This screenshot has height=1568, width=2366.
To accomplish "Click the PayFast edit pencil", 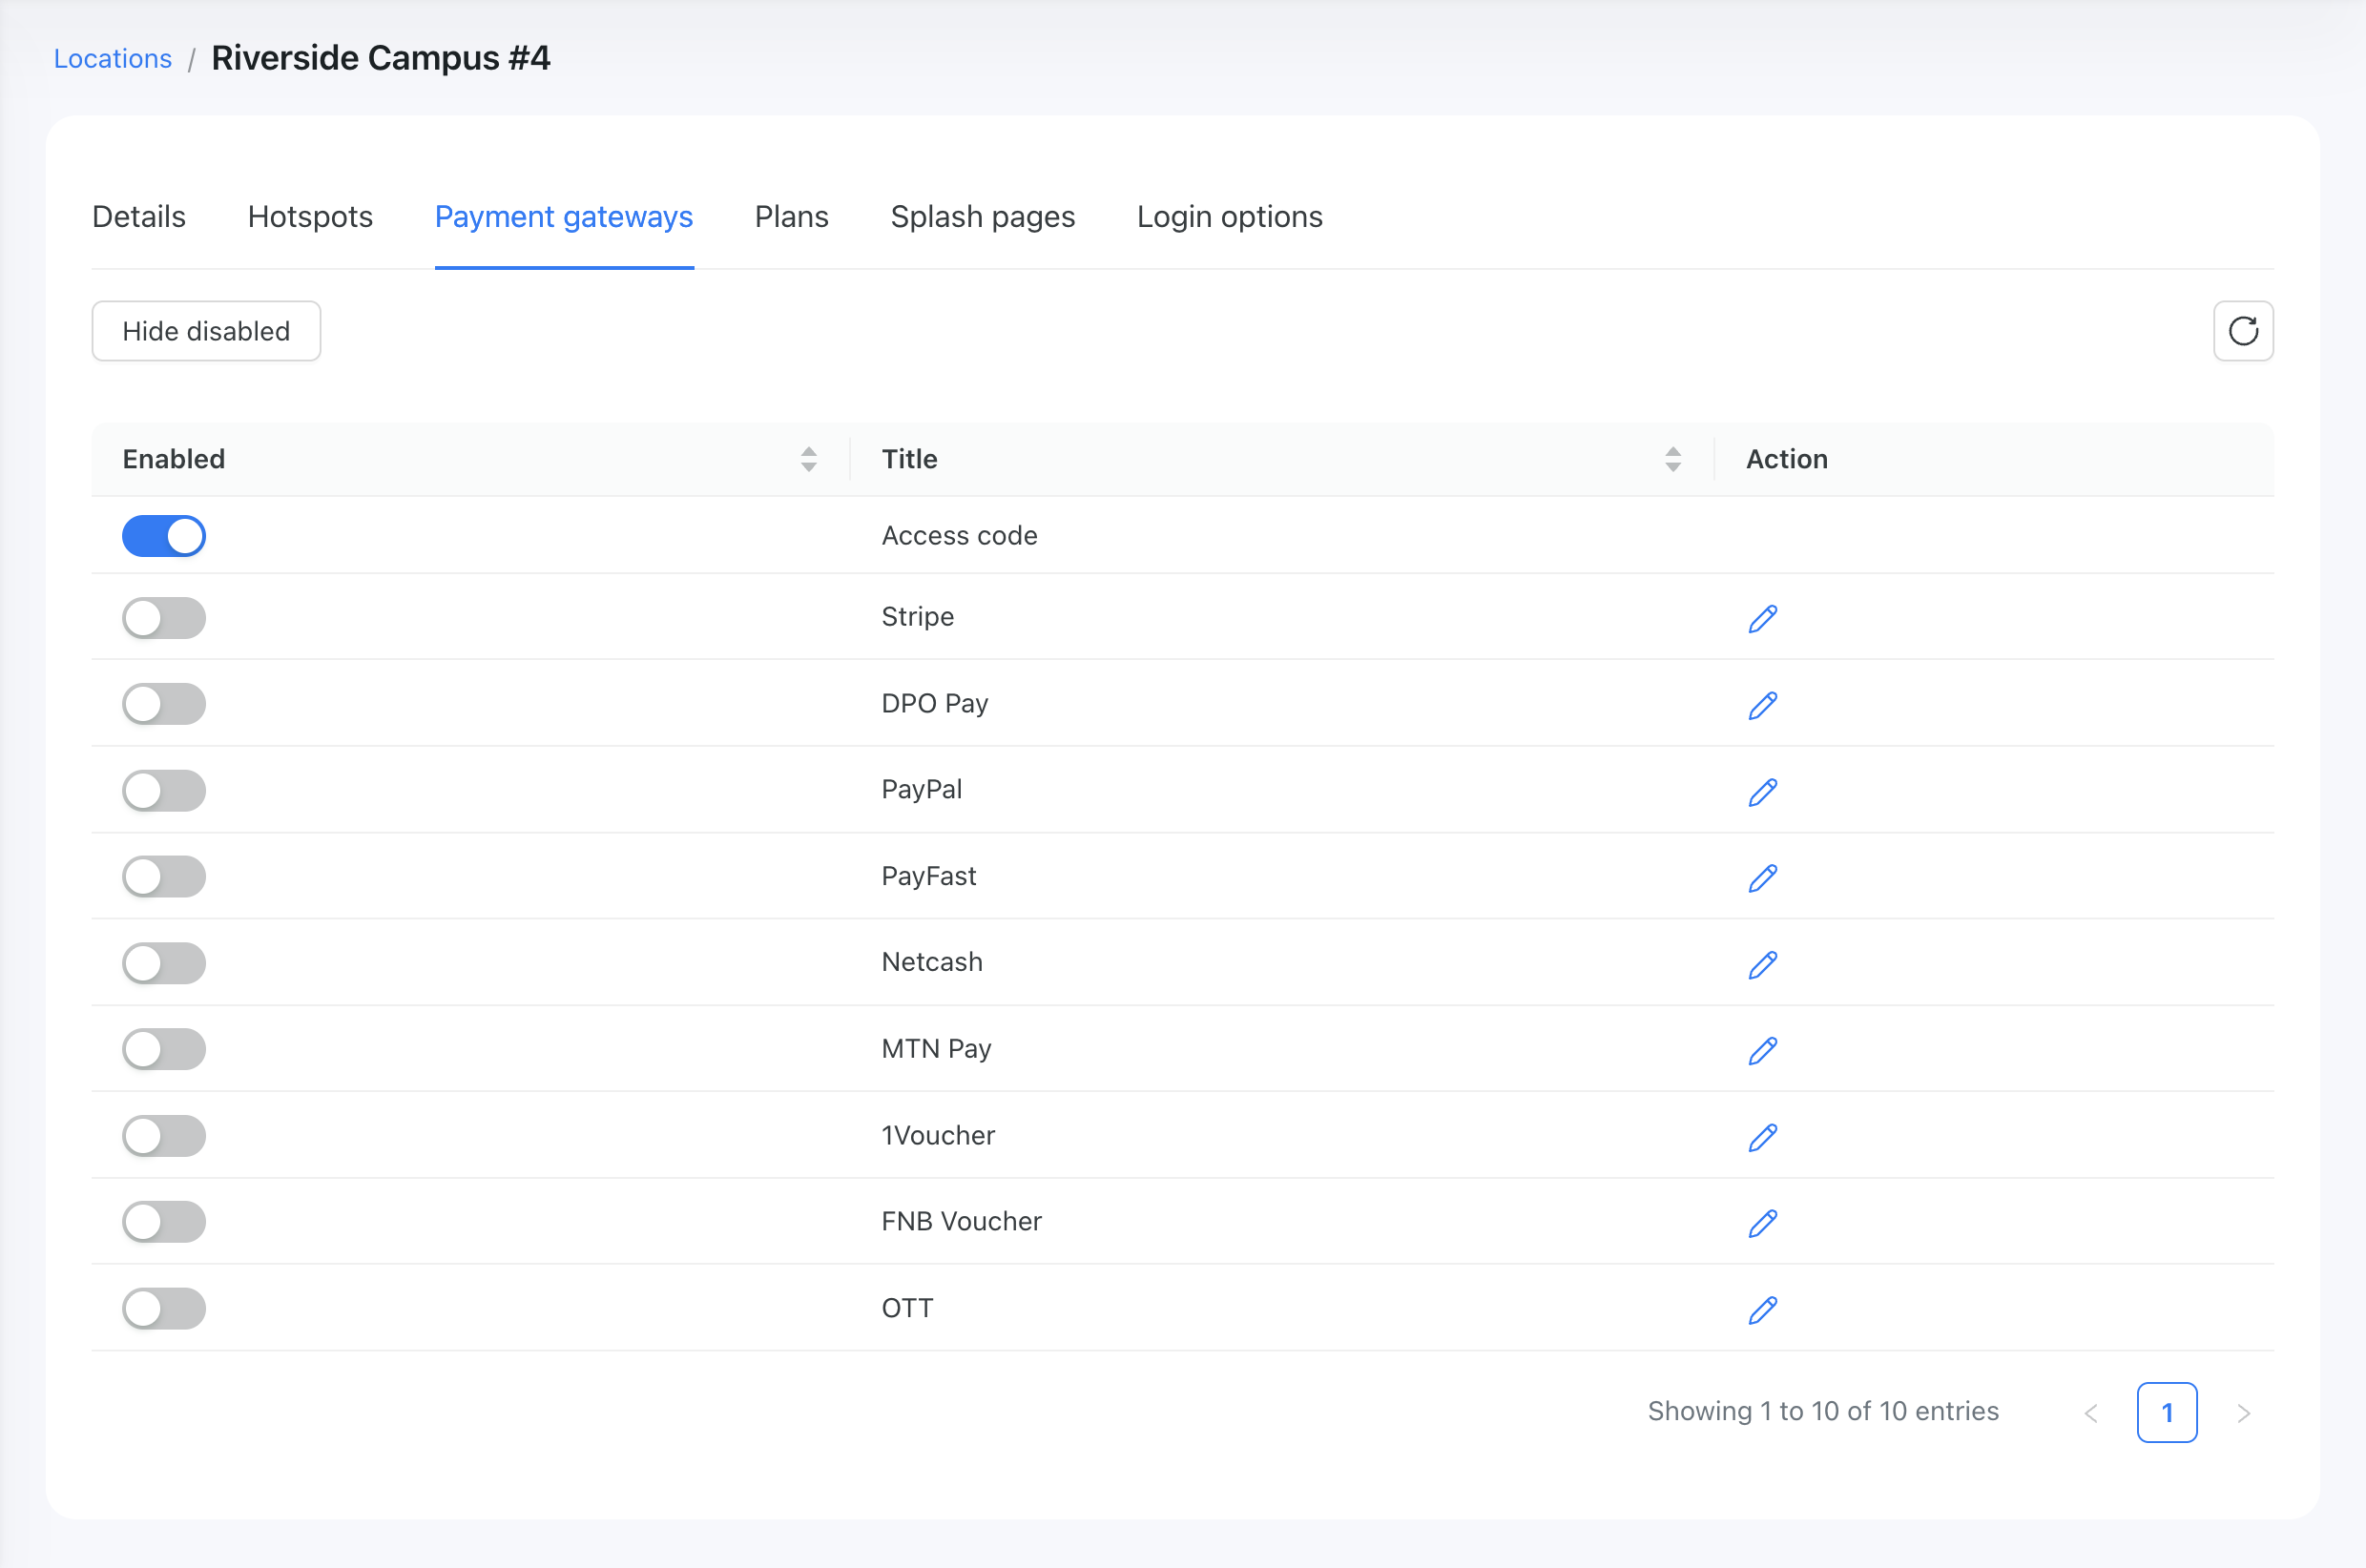I will (x=1762, y=878).
